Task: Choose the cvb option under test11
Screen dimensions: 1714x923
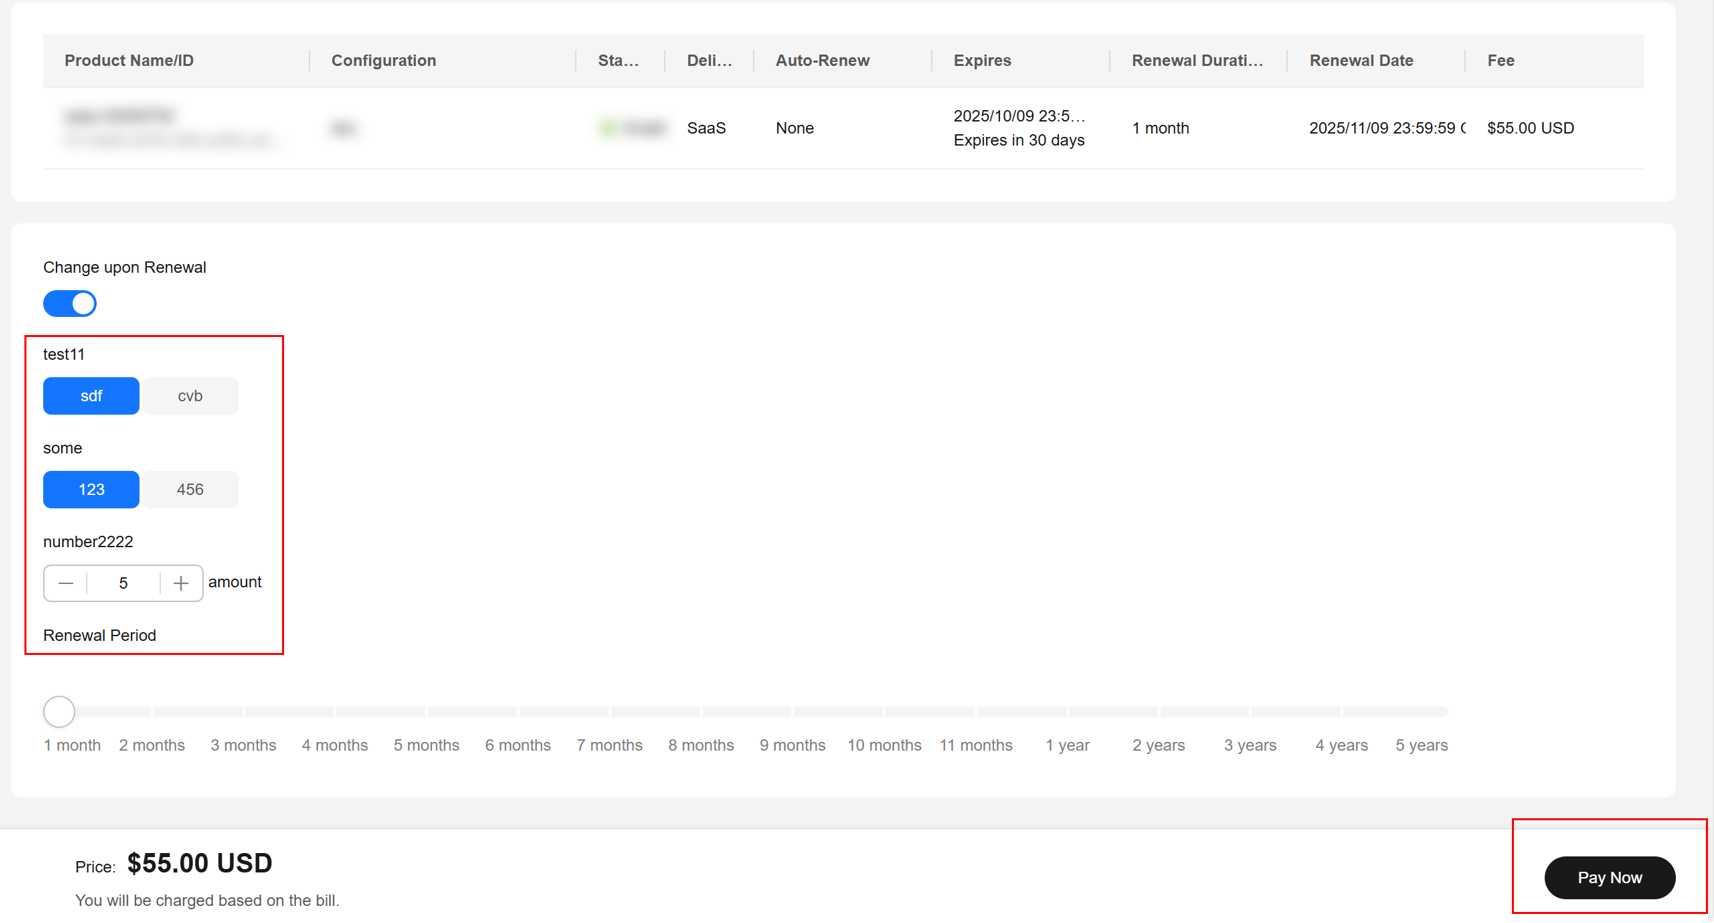Action: pyautogui.click(x=190, y=396)
